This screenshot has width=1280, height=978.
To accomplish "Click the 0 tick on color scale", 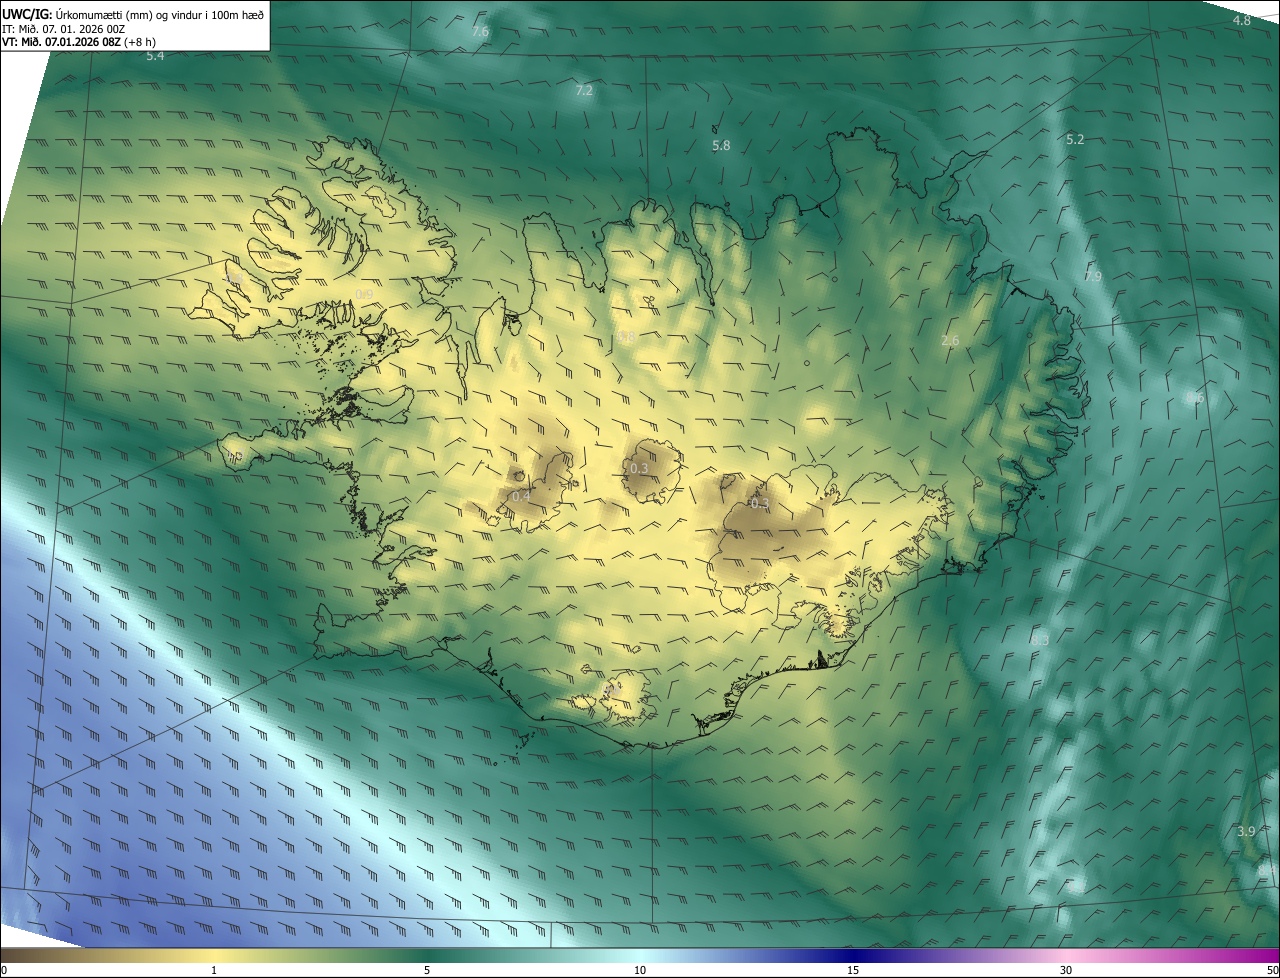I will coord(3,970).
